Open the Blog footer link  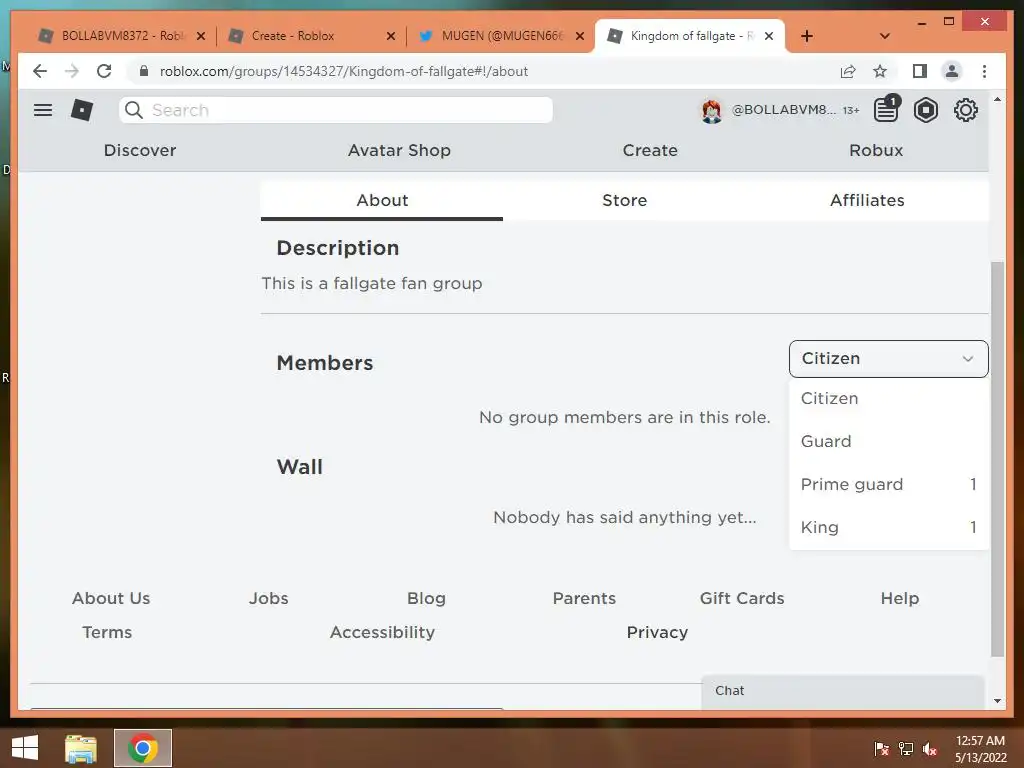click(426, 598)
